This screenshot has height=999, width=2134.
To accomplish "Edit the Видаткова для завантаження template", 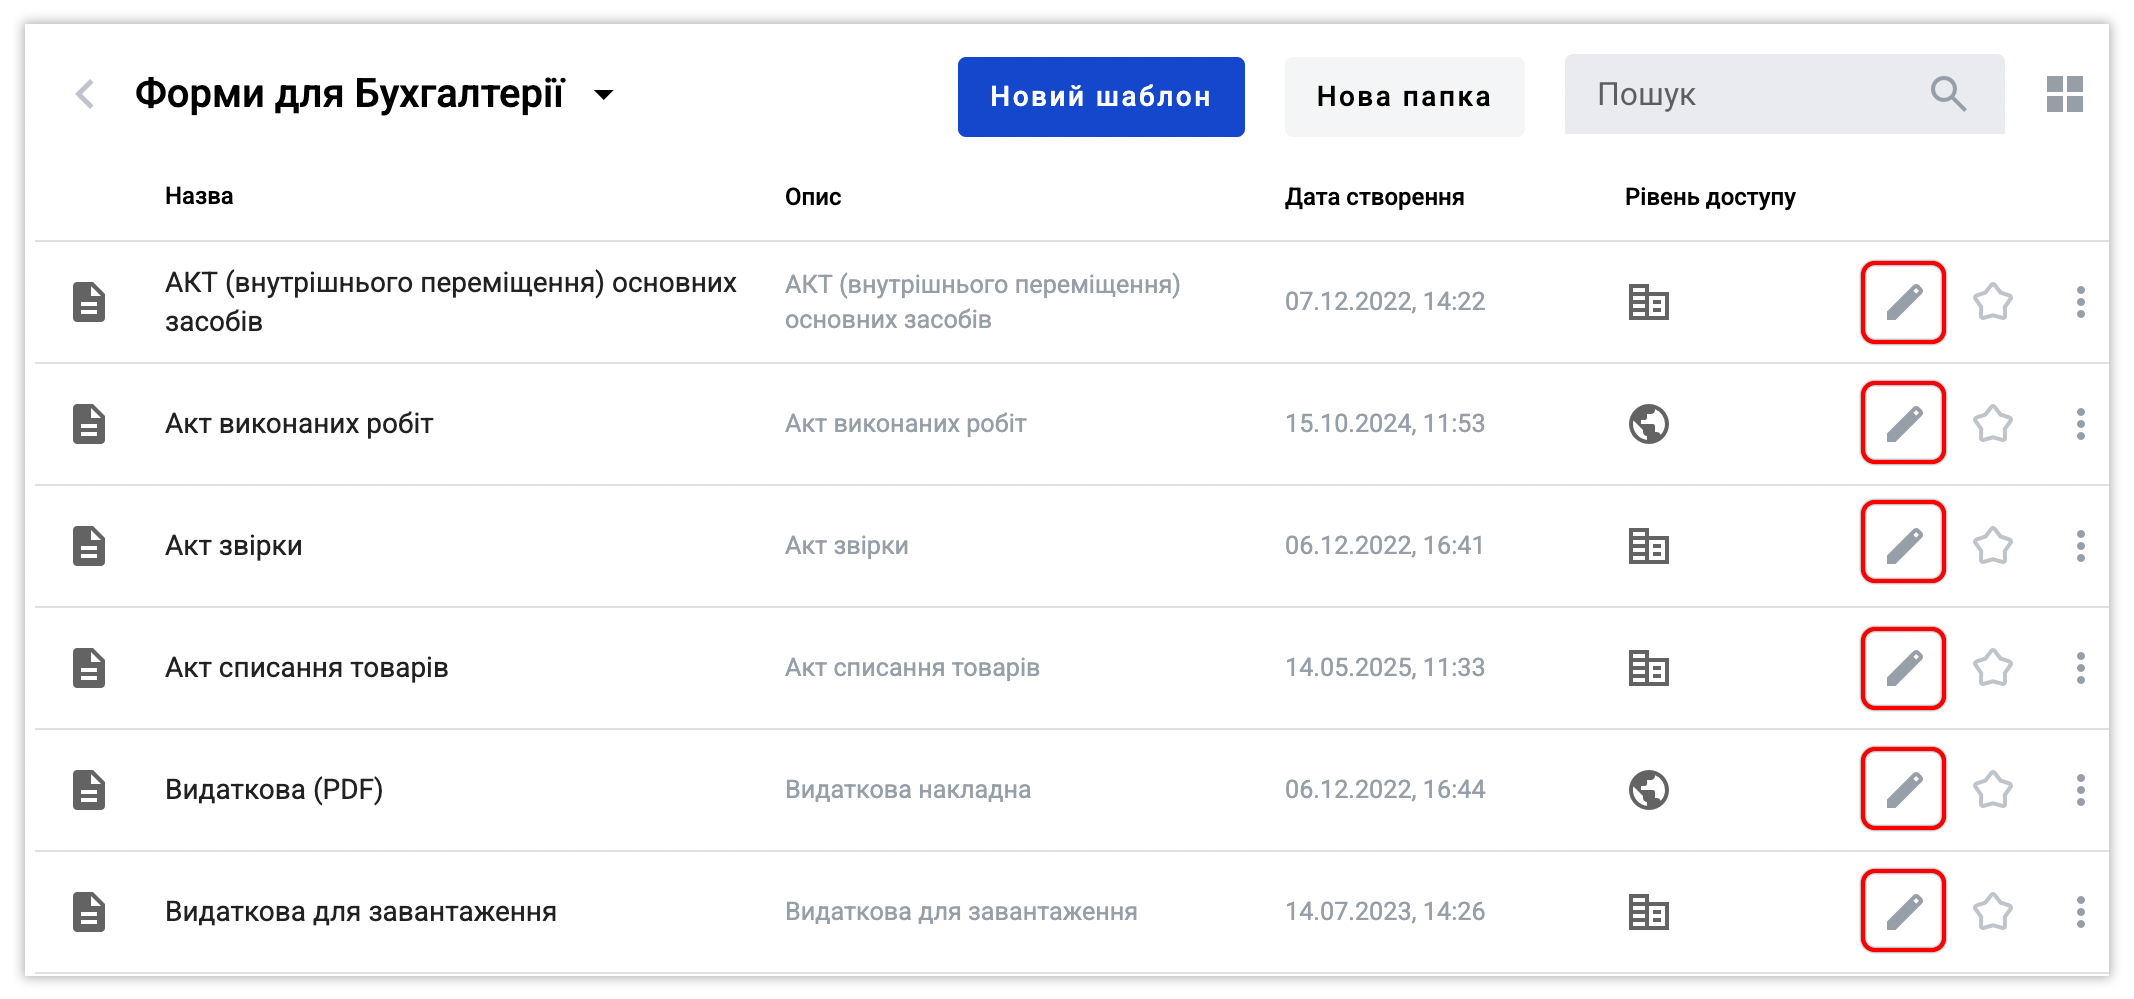I will coord(1902,911).
